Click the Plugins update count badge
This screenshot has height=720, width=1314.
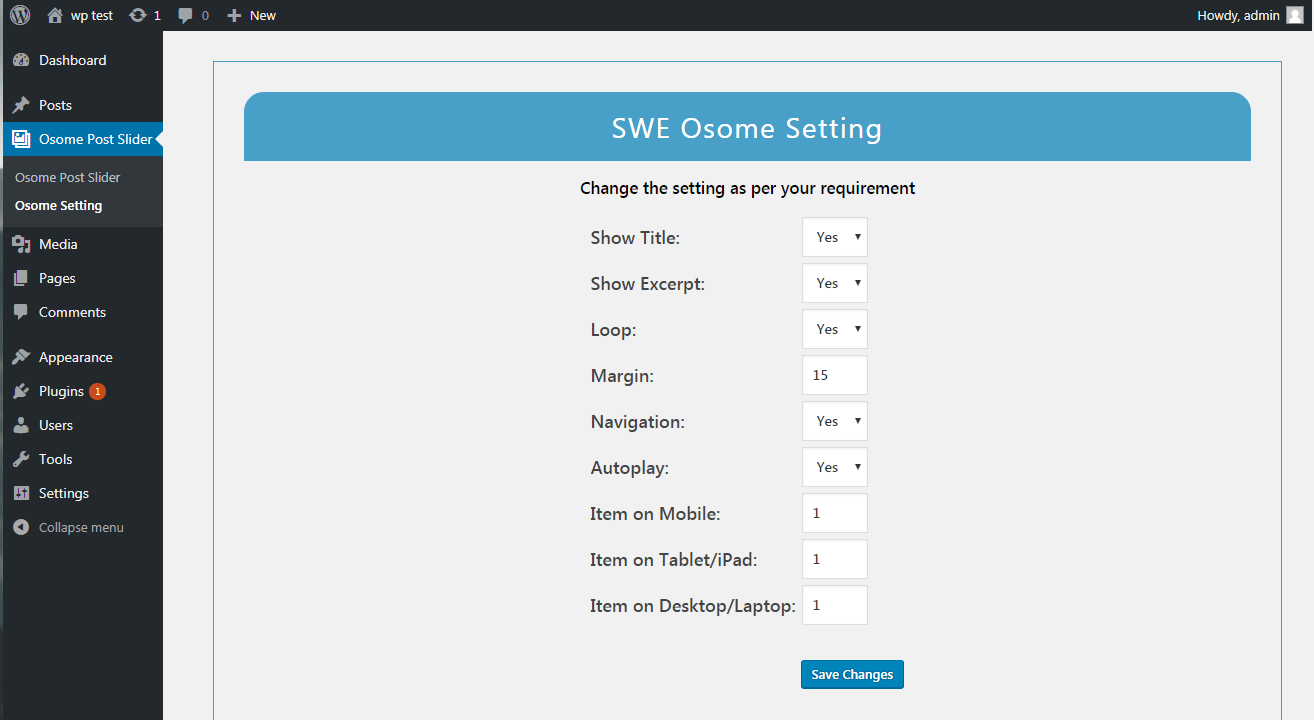pos(97,391)
